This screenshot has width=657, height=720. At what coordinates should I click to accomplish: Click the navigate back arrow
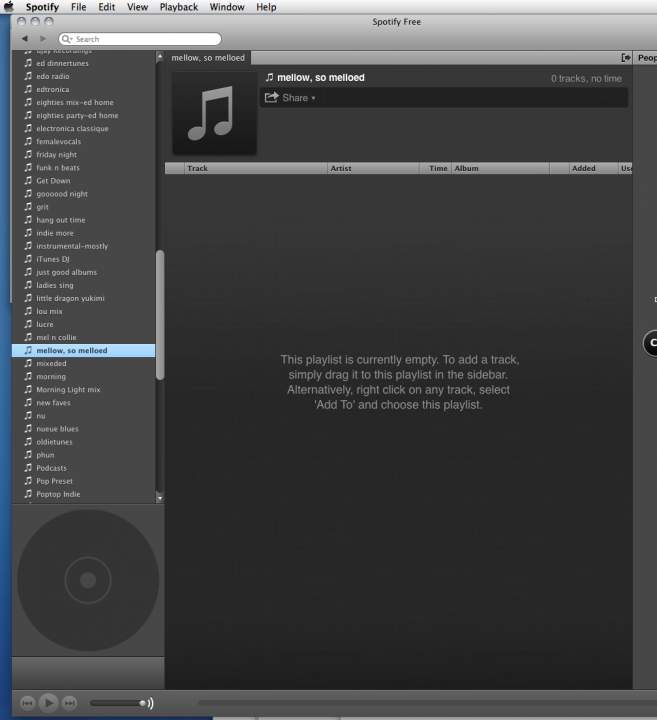point(25,39)
